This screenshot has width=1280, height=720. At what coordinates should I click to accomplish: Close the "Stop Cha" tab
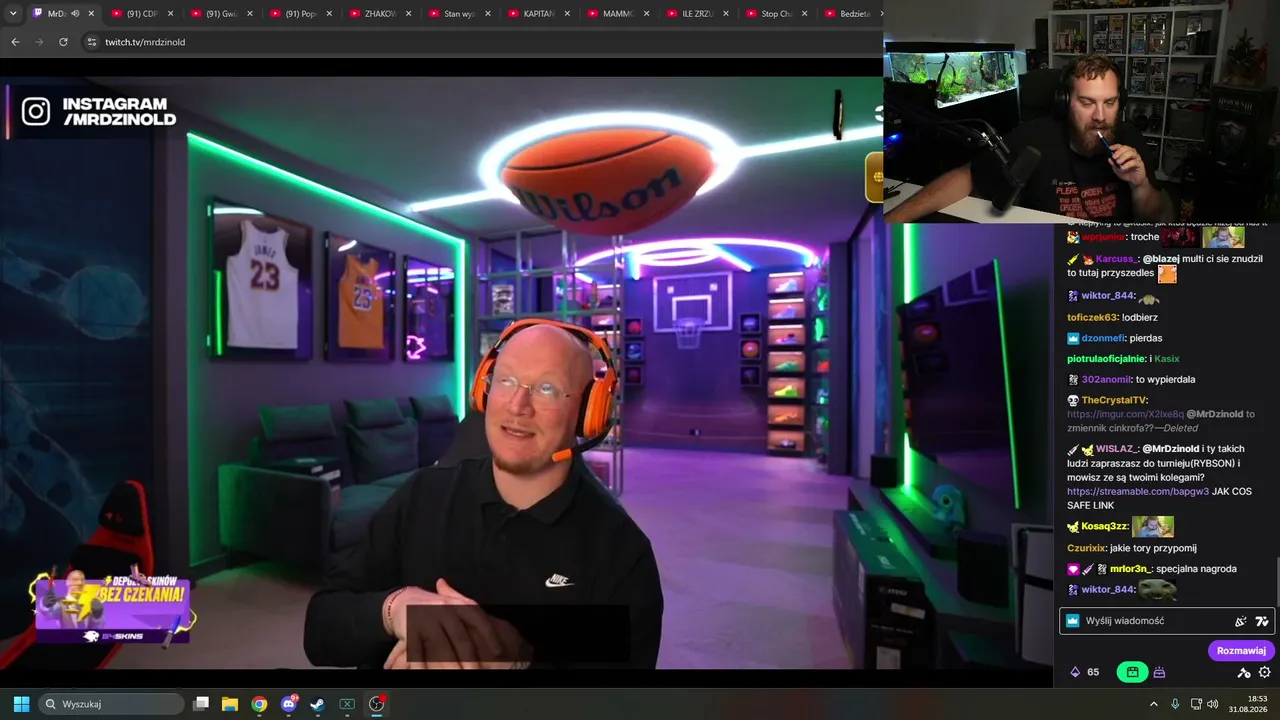[x=805, y=14]
